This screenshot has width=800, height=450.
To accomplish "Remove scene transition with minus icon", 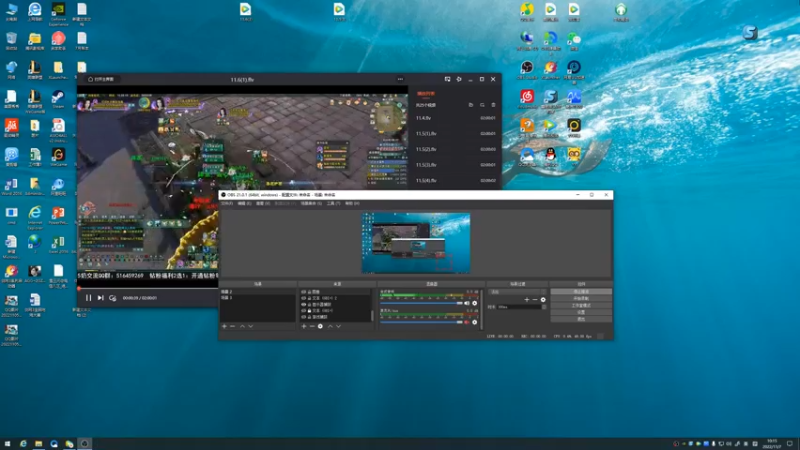I will (x=535, y=300).
